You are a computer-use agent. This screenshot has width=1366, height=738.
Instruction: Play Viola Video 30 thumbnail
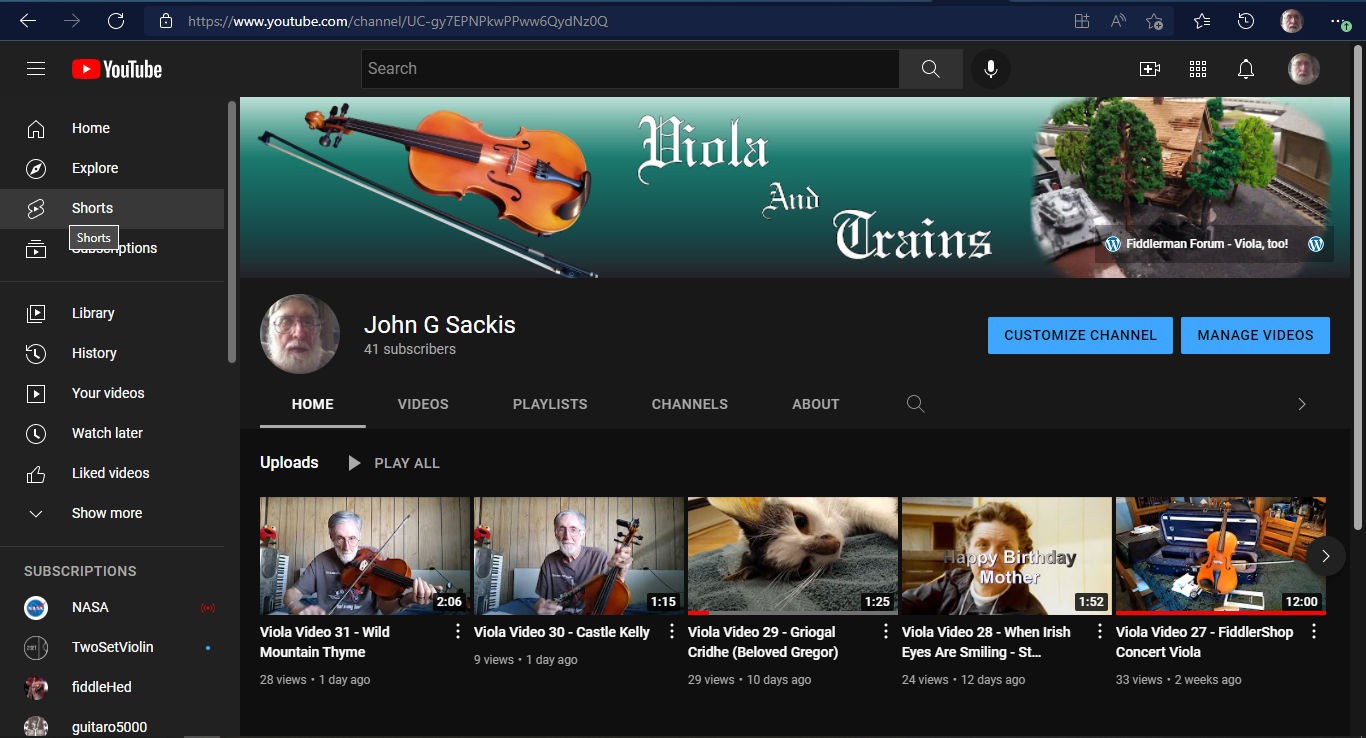pos(579,556)
